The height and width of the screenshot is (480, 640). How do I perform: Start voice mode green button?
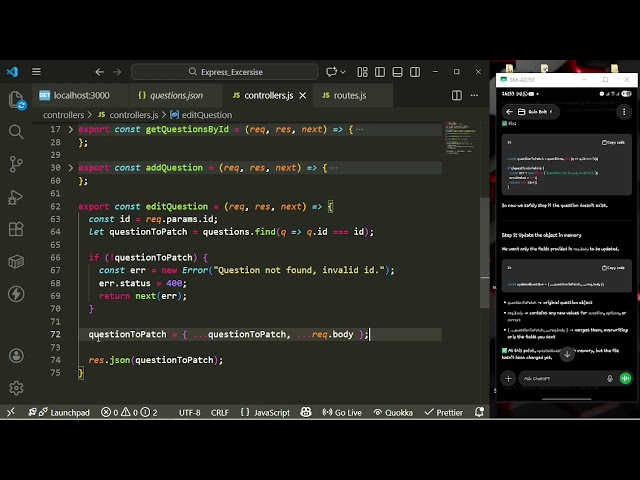[x=625, y=378]
